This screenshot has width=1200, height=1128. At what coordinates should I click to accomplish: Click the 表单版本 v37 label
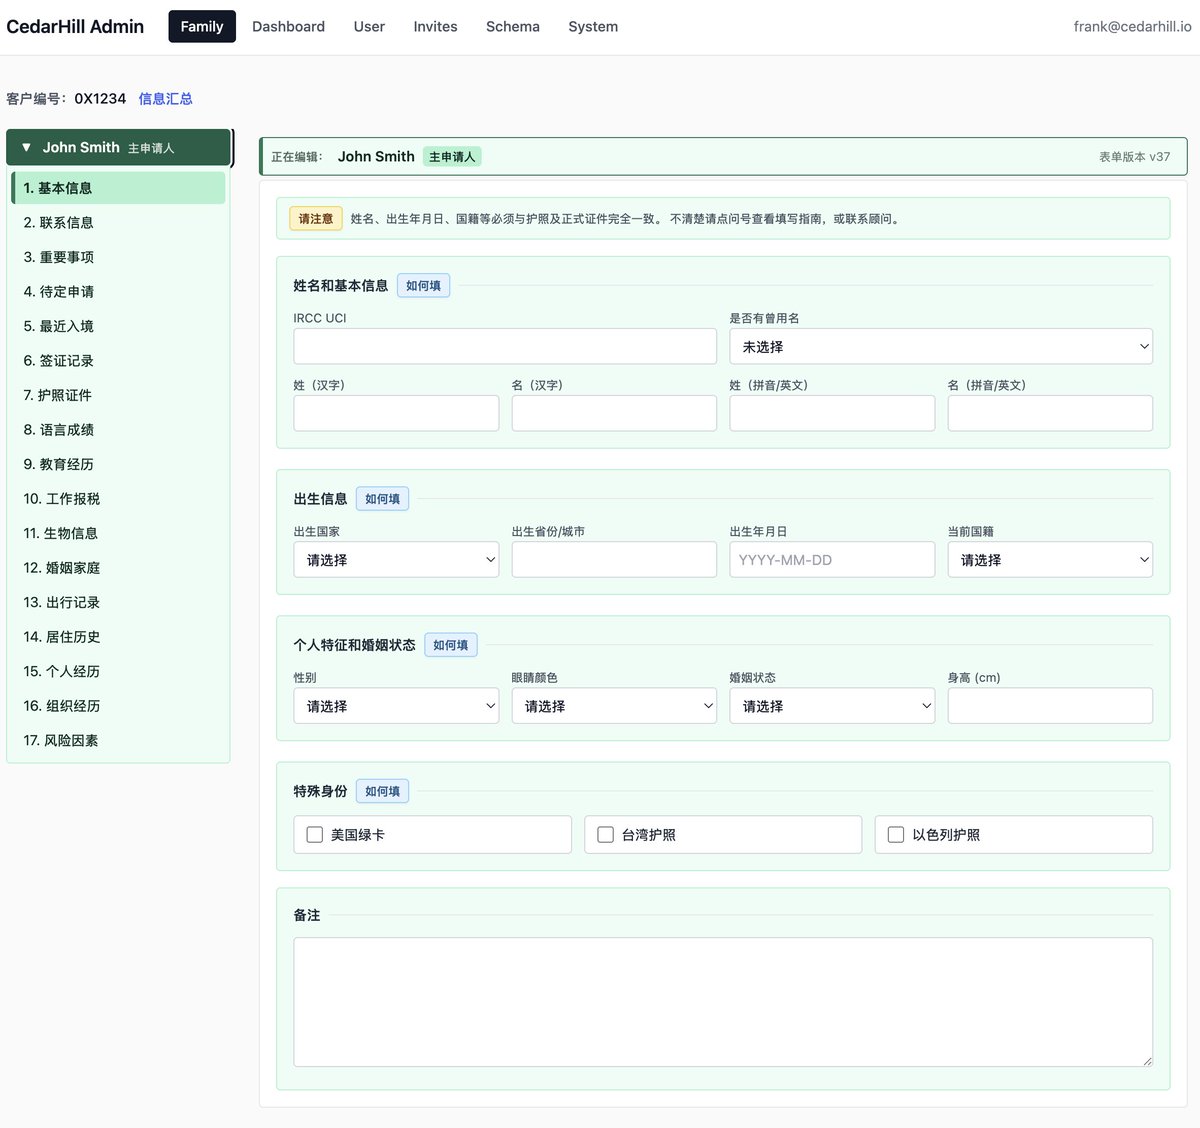coord(1134,157)
